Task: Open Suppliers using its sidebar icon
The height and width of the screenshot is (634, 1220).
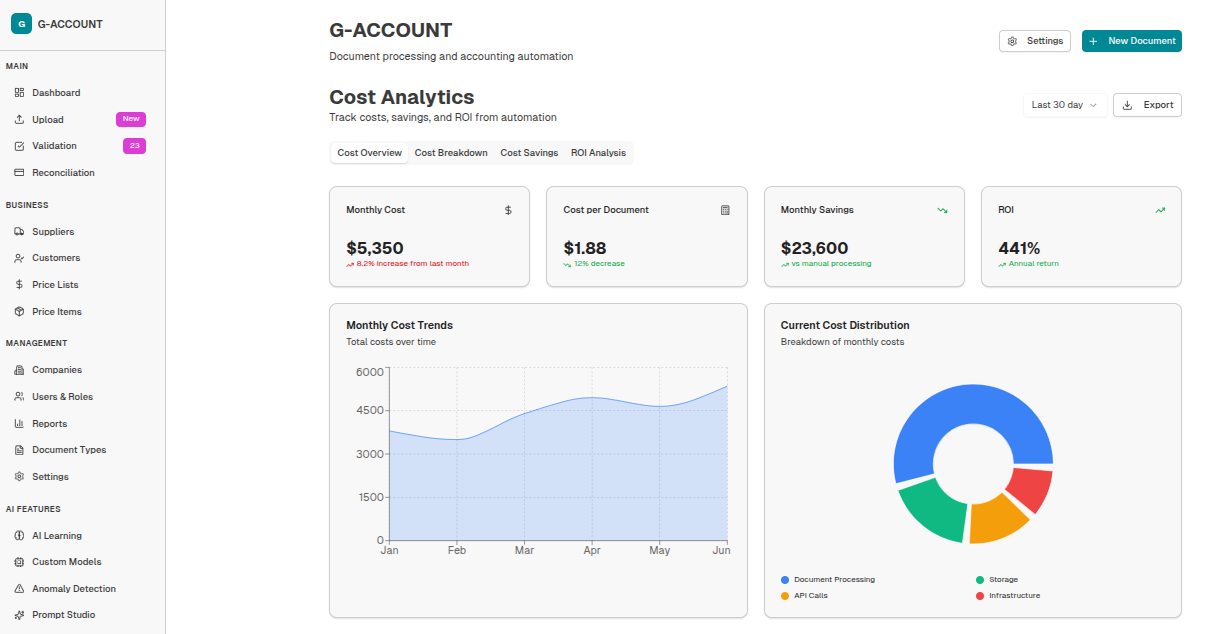Action: coord(18,231)
